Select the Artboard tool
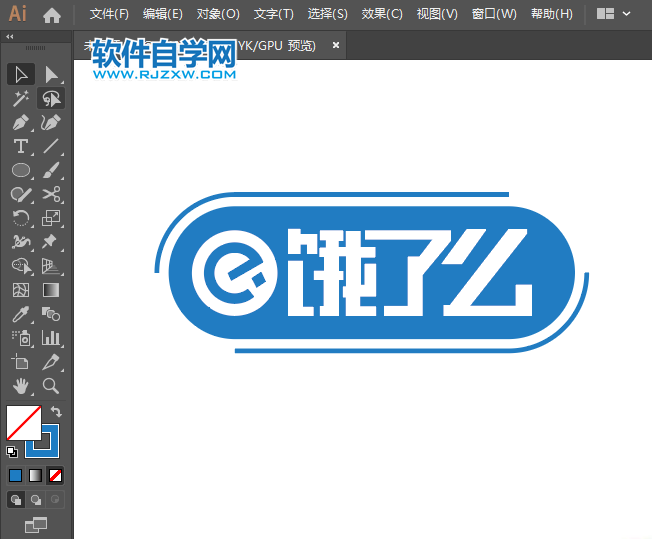This screenshot has width=652, height=539. [21, 362]
